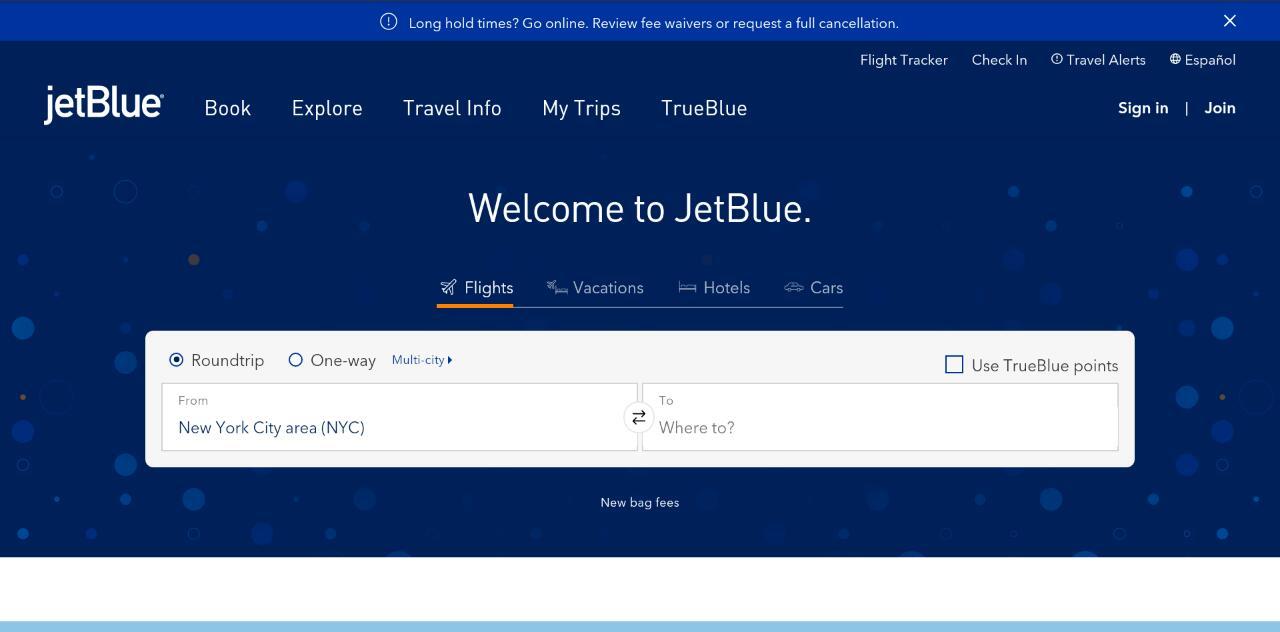
Task: Open the New bag fees link
Action: point(640,503)
